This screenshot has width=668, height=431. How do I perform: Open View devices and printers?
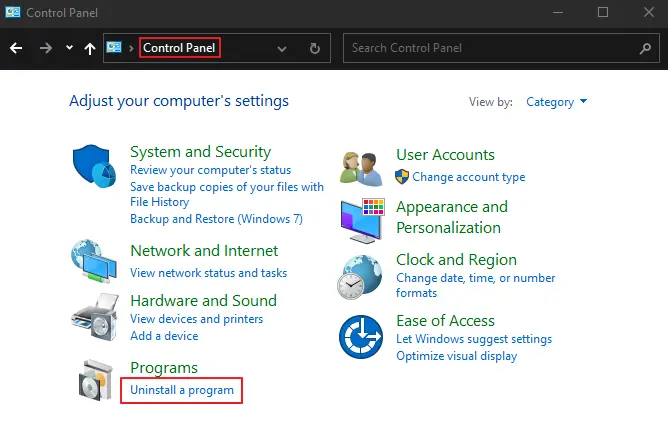(x=196, y=319)
